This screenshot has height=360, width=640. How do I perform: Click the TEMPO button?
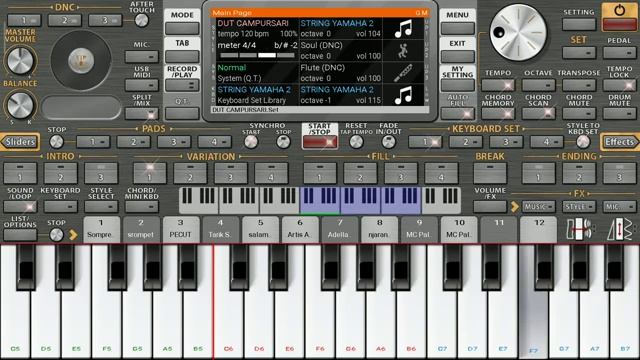(x=498, y=85)
